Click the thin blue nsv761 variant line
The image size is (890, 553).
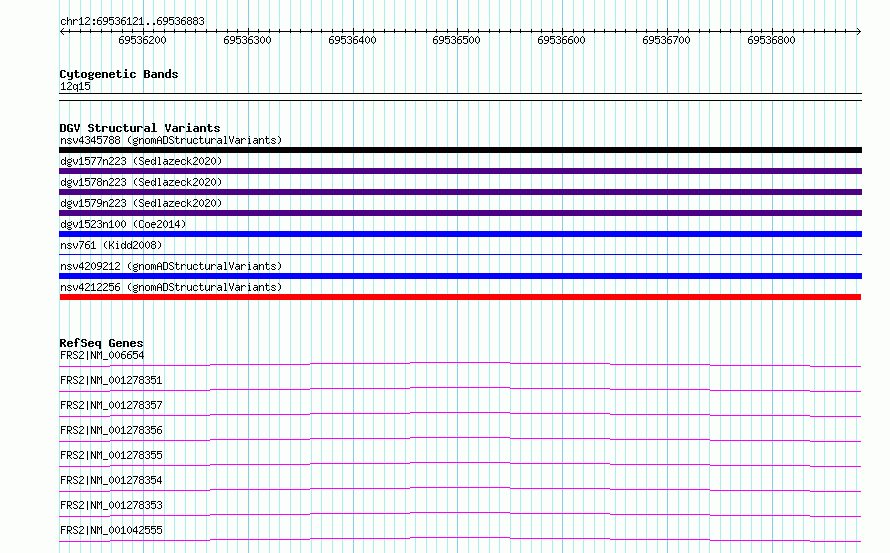click(x=460, y=254)
